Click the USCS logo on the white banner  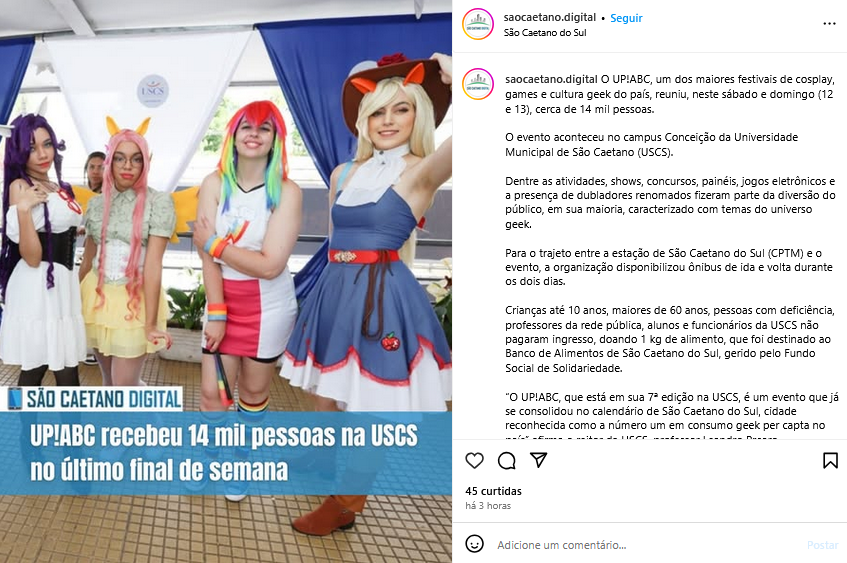pyautogui.click(x=153, y=90)
